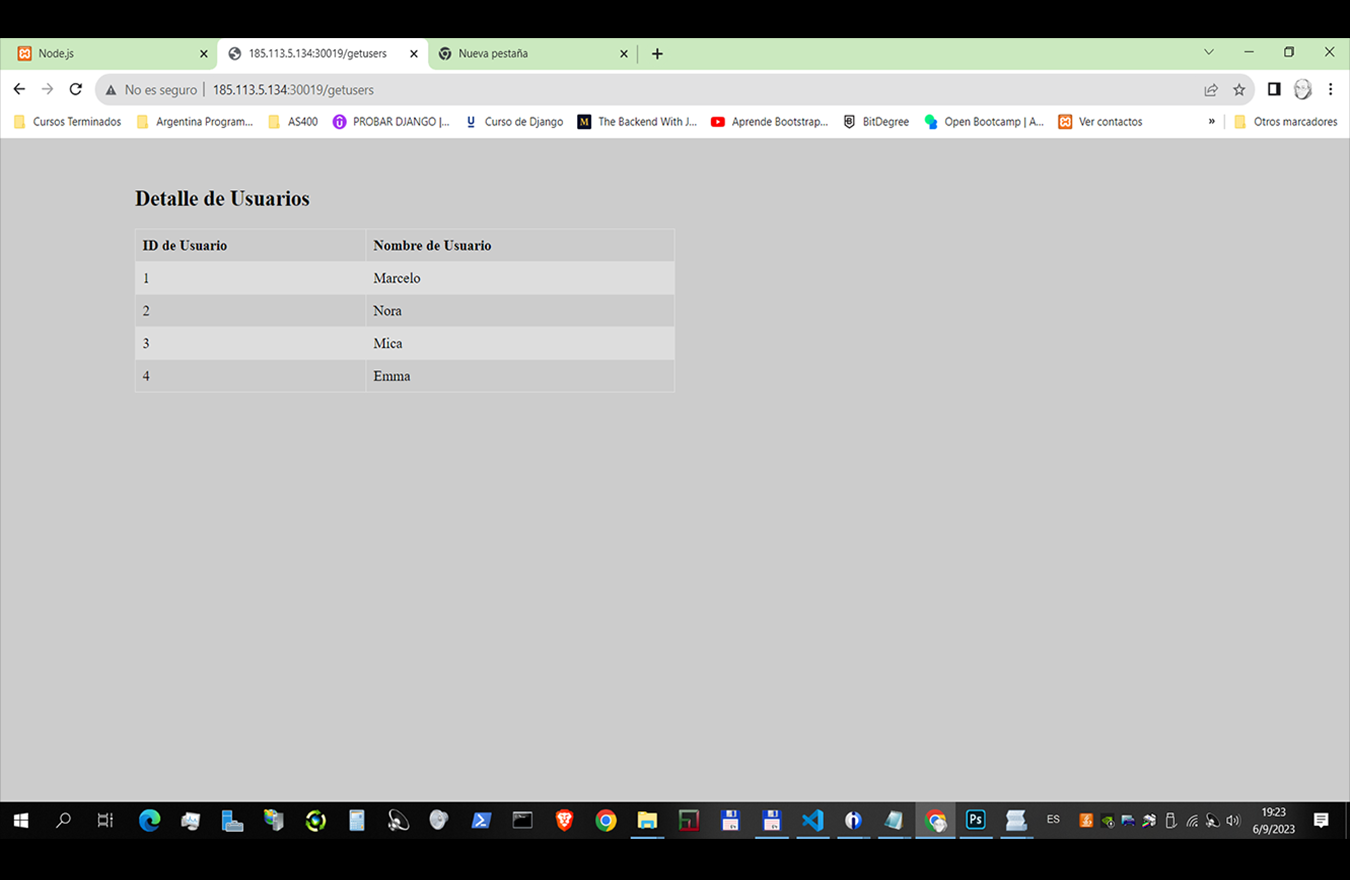Expand the hidden bookmarks chevron
This screenshot has height=880, width=1350.
click(x=1210, y=121)
